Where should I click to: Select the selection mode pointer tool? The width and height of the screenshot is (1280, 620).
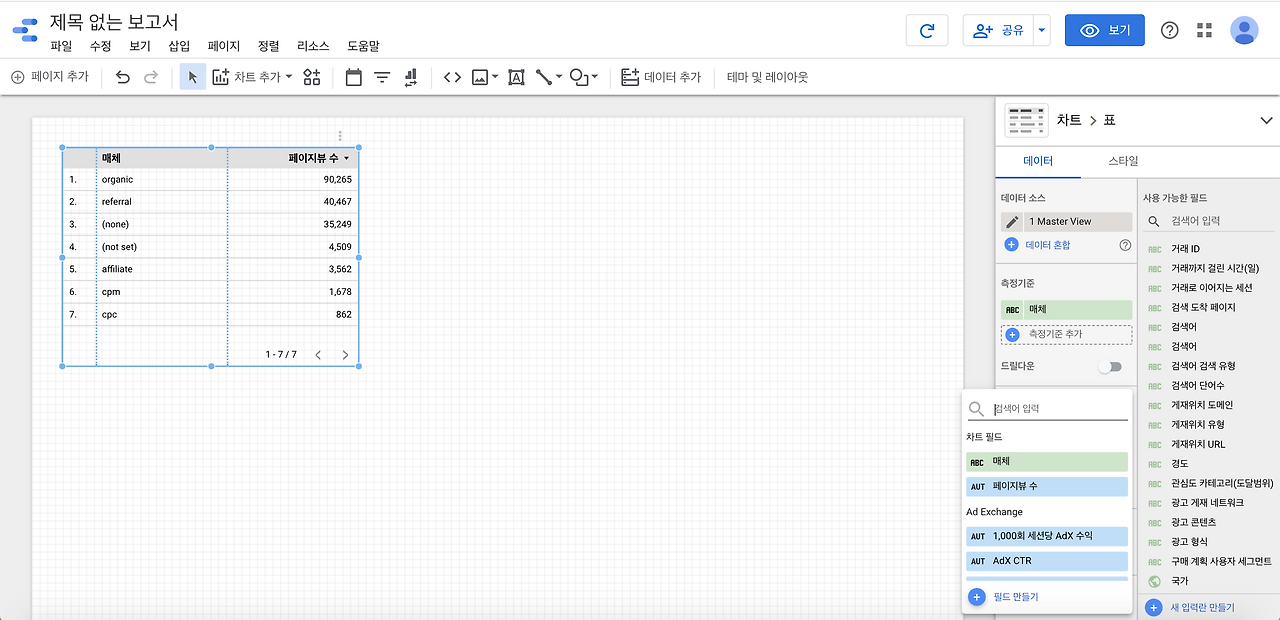coord(193,77)
